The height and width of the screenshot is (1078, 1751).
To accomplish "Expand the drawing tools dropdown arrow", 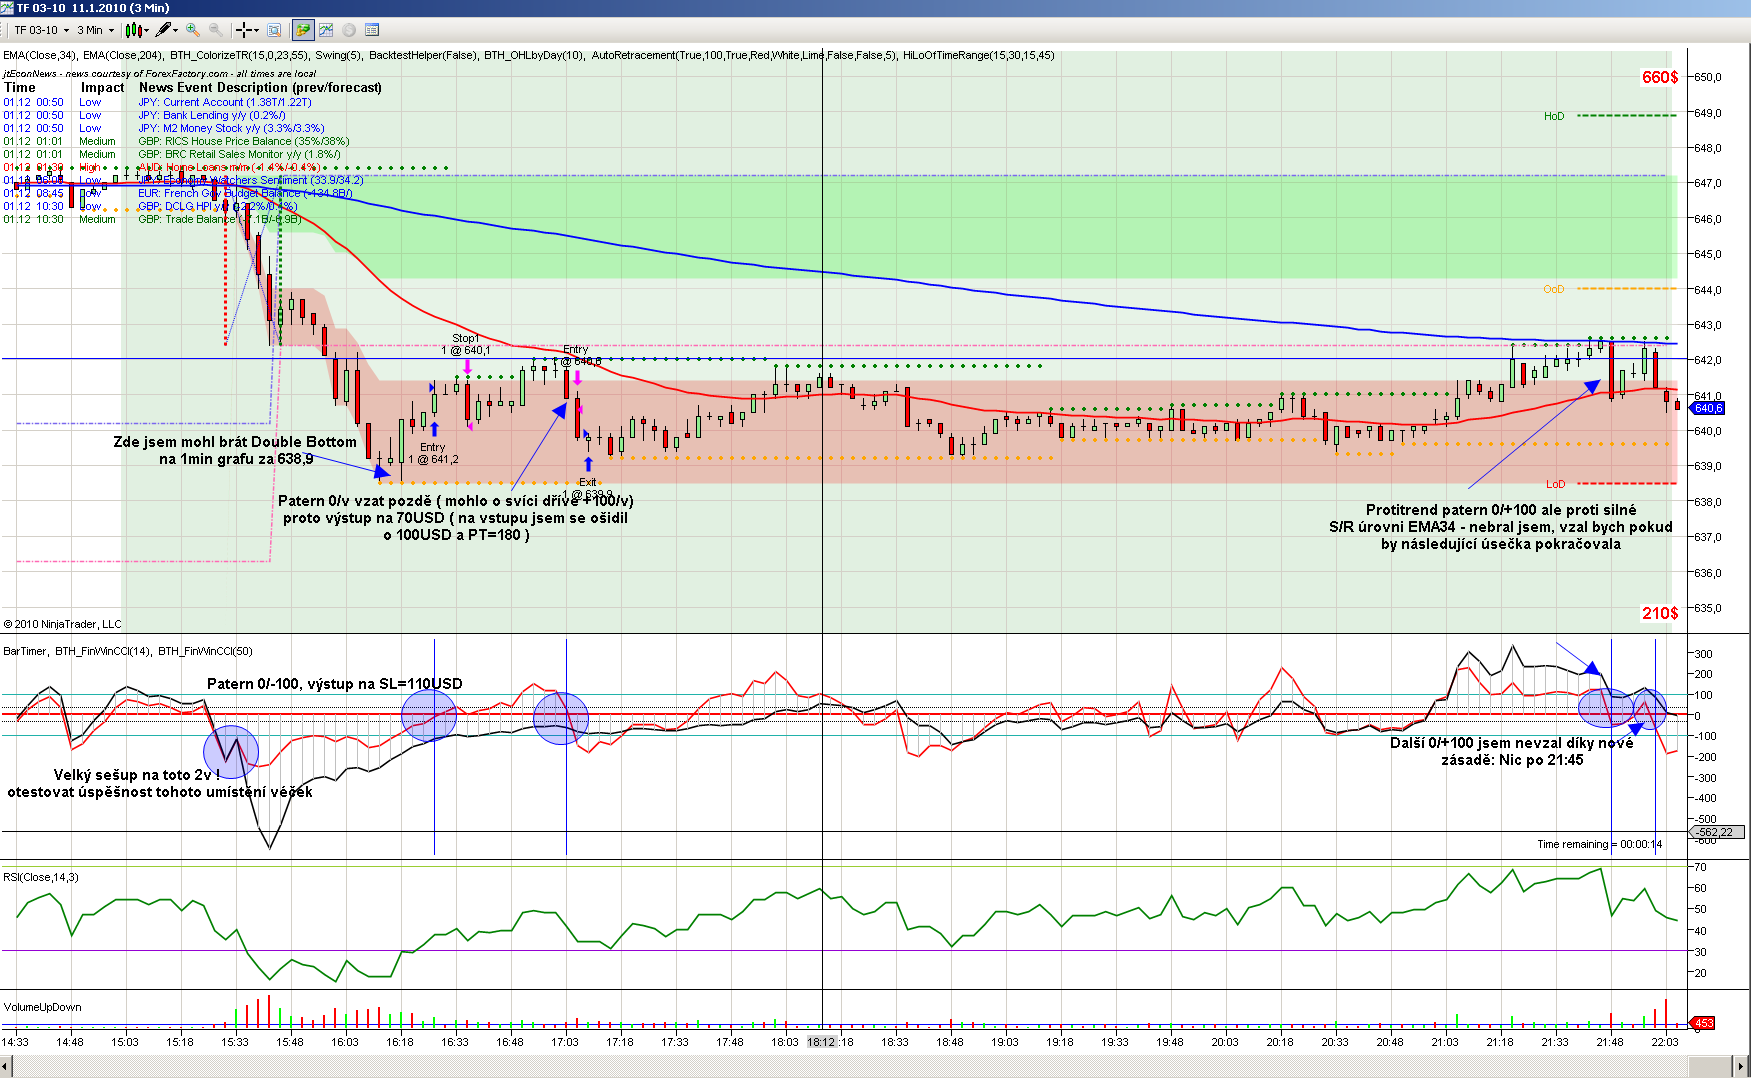I will pos(175,30).
